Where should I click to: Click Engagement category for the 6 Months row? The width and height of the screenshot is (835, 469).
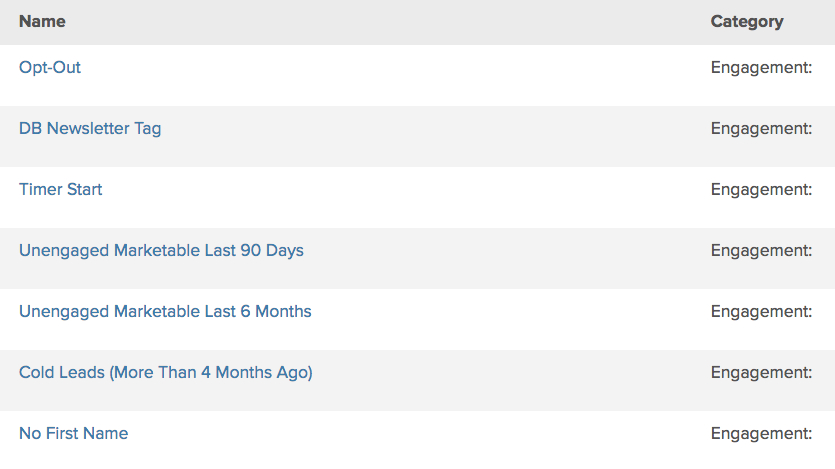point(761,312)
